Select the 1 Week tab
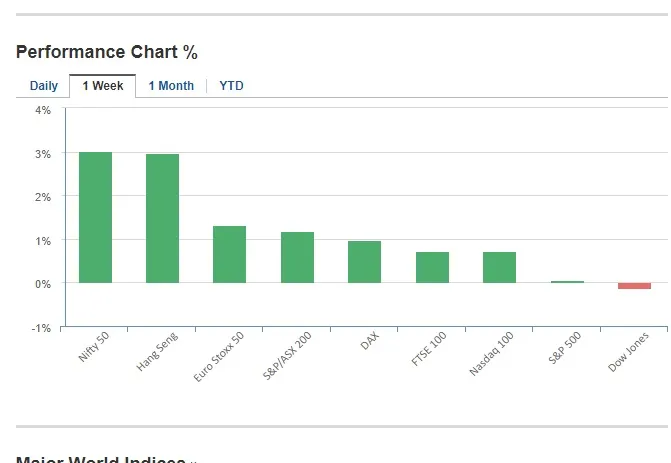Image resolution: width=671 pixels, height=463 pixels. (103, 86)
